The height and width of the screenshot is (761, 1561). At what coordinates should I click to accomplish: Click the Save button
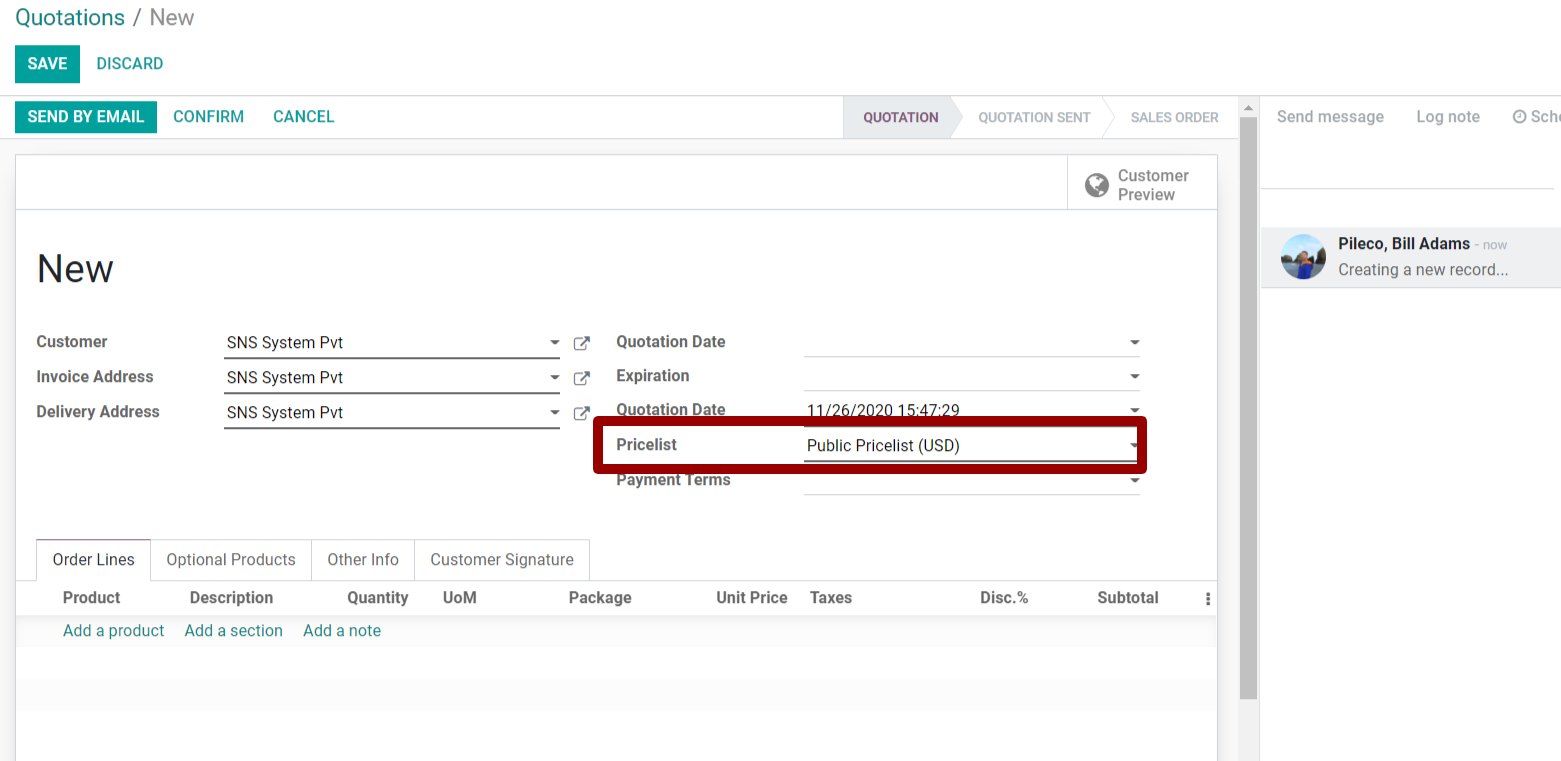tap(47, 64)
